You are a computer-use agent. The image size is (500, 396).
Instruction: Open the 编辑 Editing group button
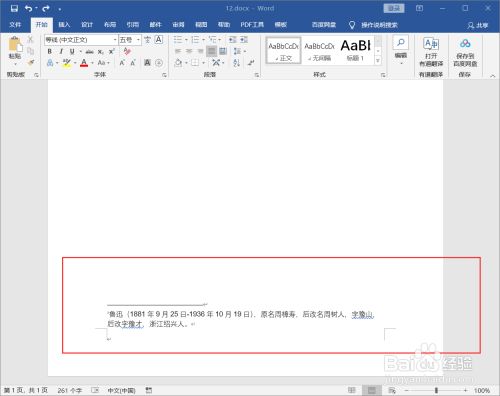click(x=400, y=50)
